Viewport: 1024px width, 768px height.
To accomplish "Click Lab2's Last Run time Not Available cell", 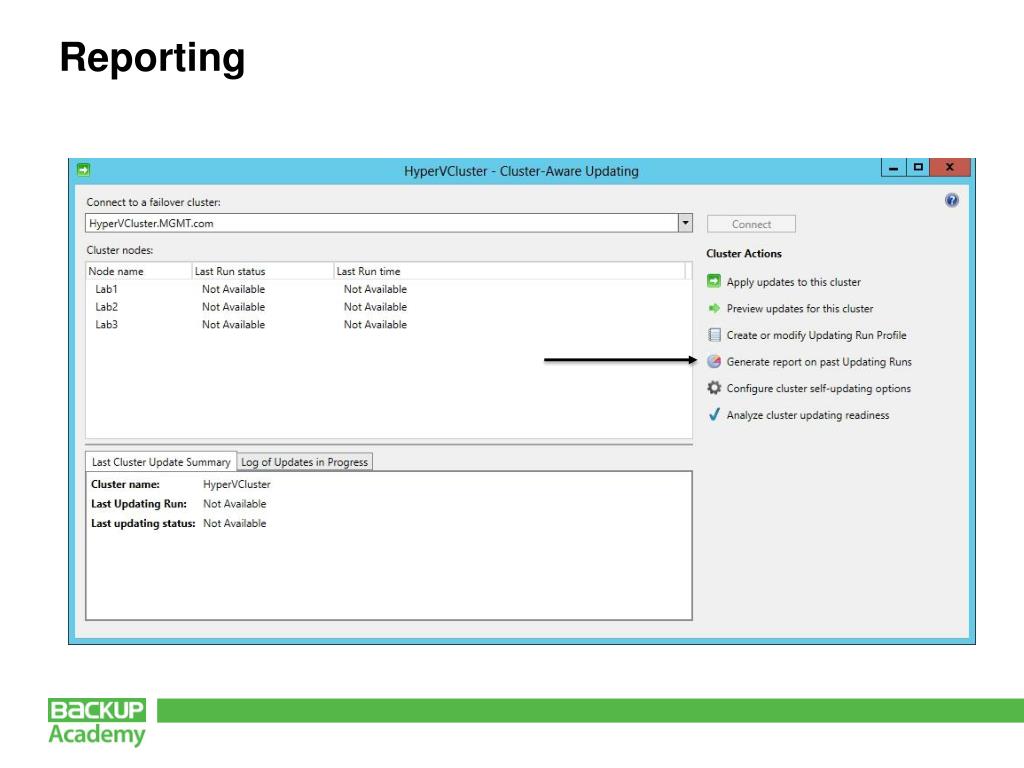I will (375, 306).
